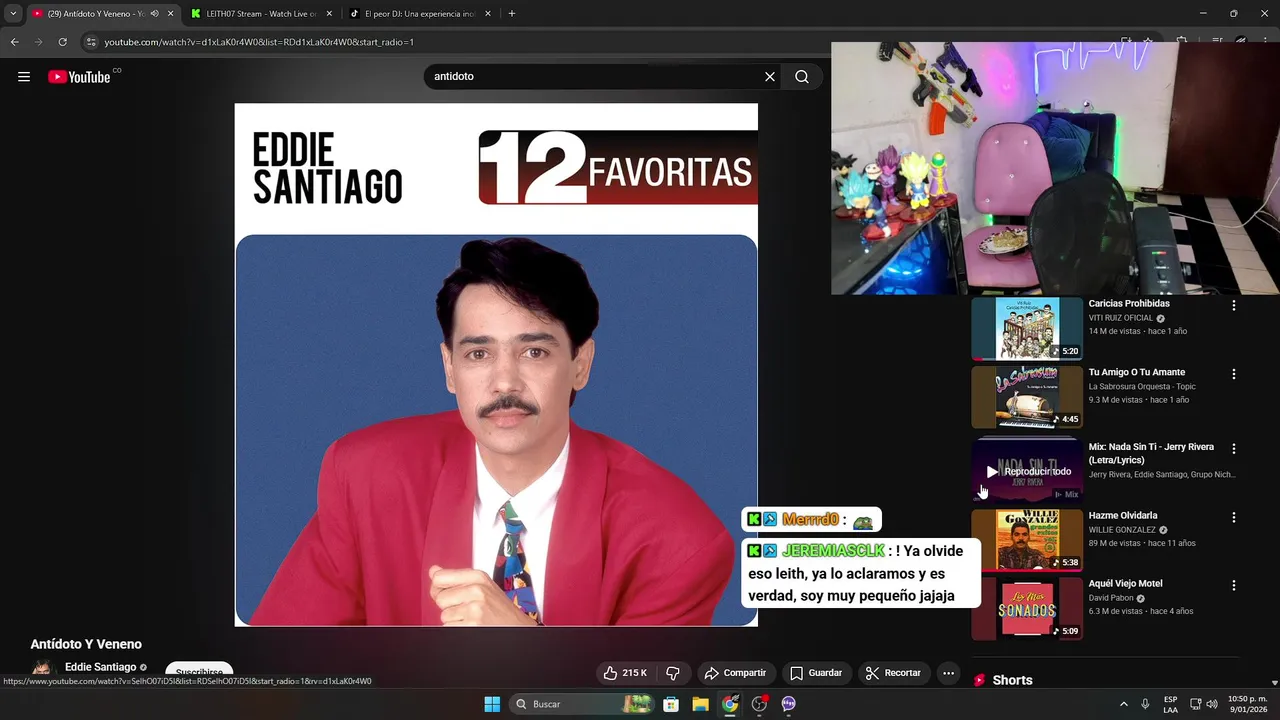Screen dimensions: 1280x720
Task: Open File Explorer from taskbar
Action: 700,704
